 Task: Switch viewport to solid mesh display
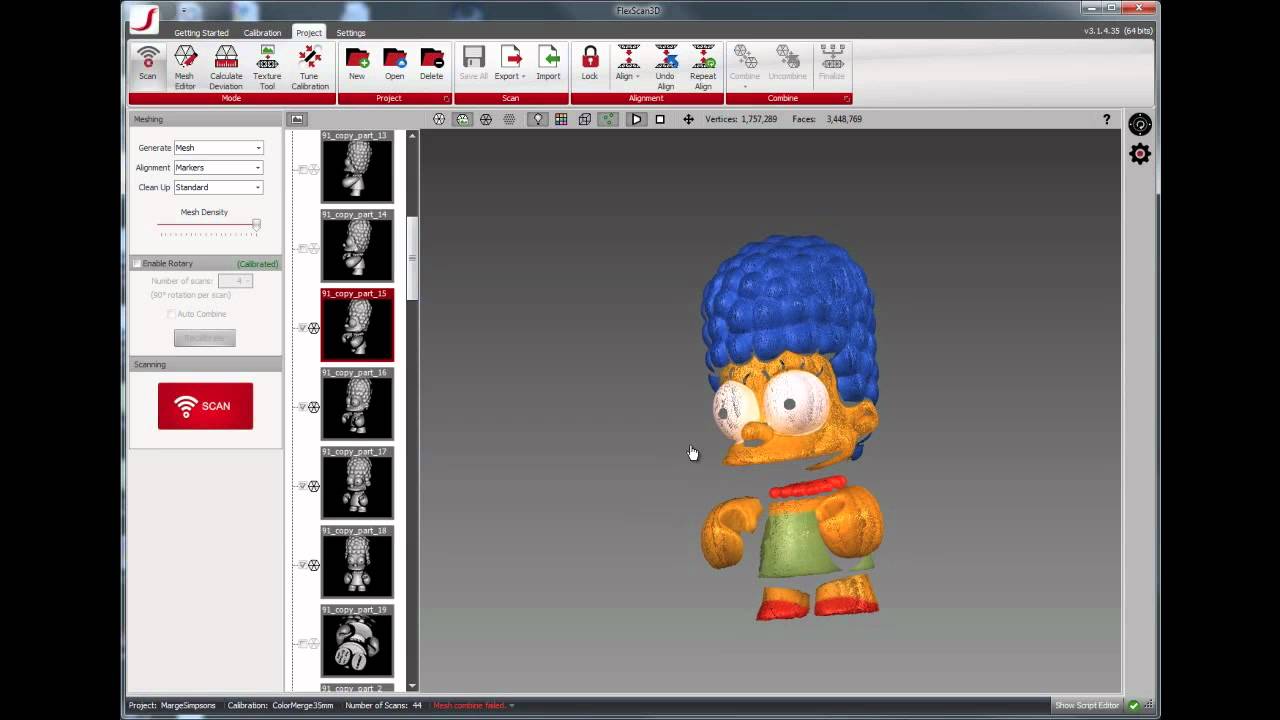pos(439,119)
